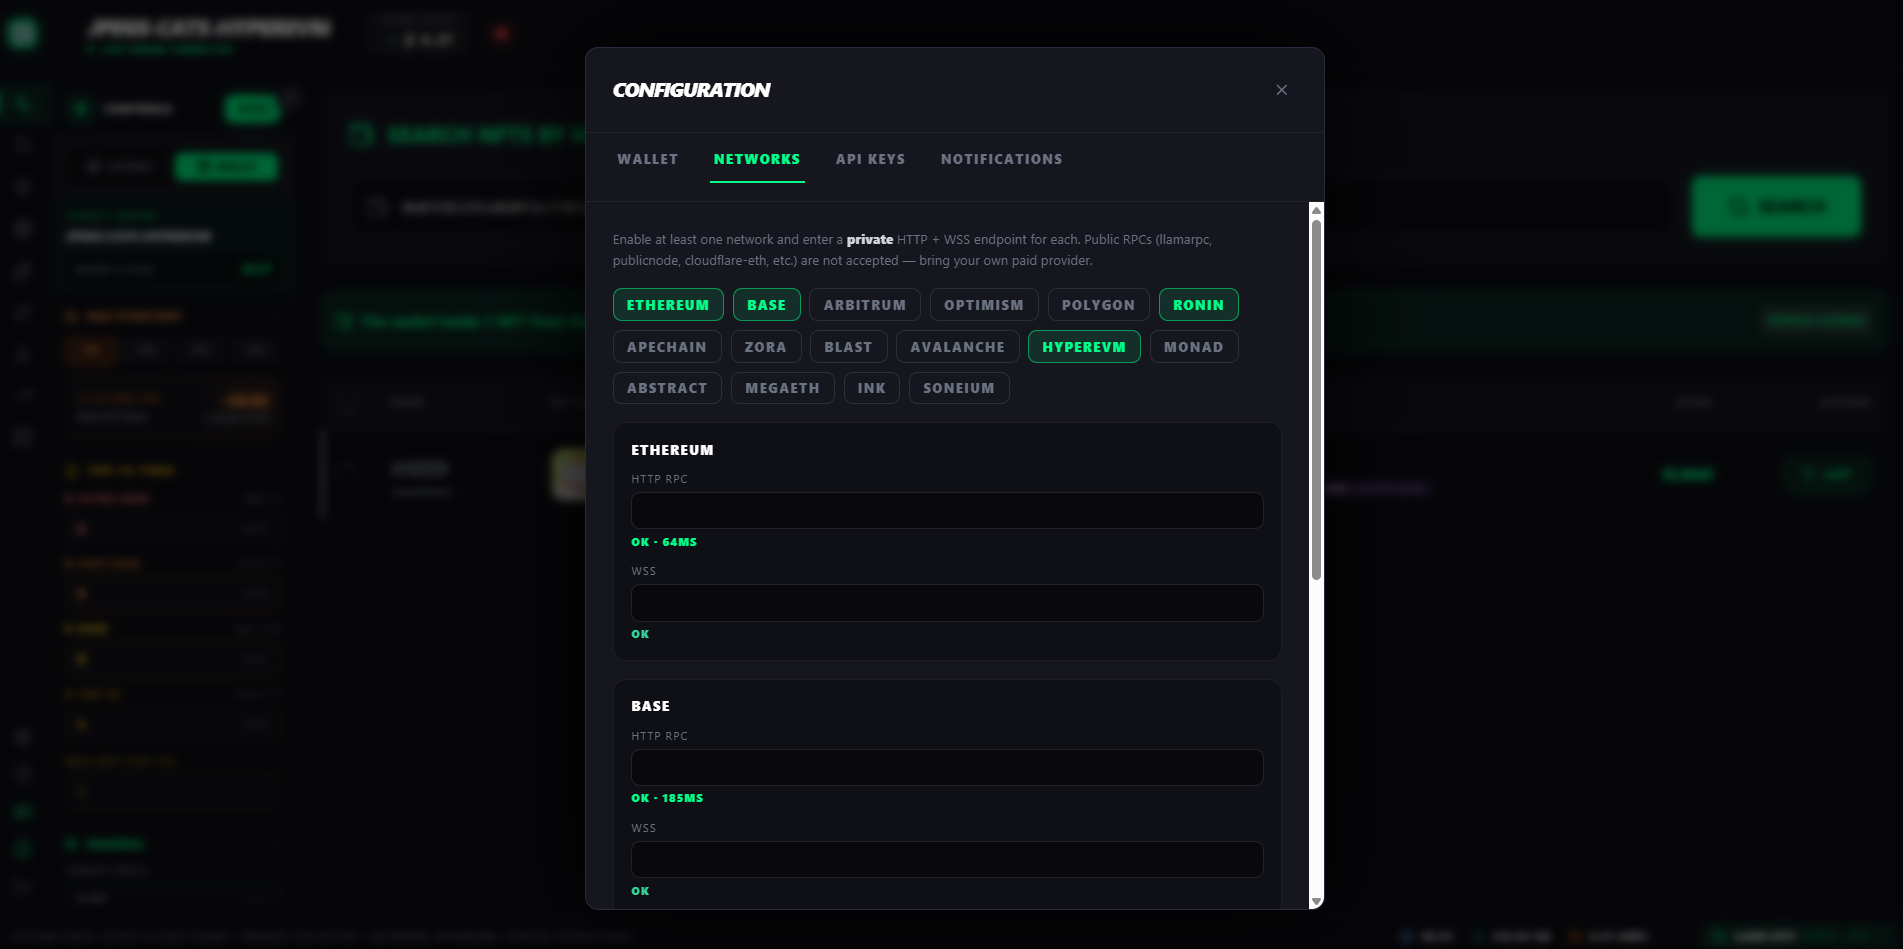Enable the Optimism network
Screen dimensions: 1903x949
984,305
